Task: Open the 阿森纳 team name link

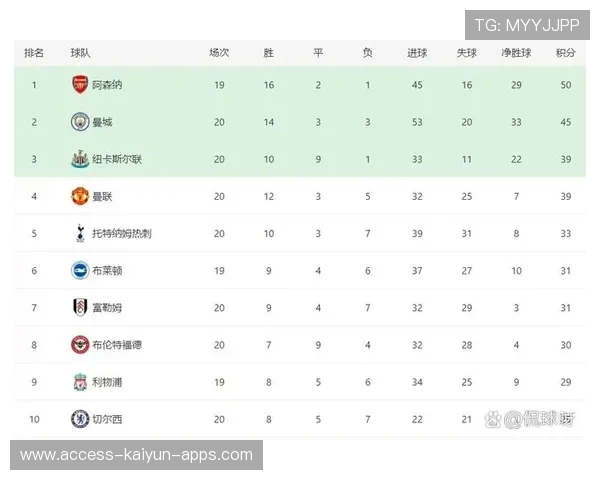Action: click(x=107, y=85)
